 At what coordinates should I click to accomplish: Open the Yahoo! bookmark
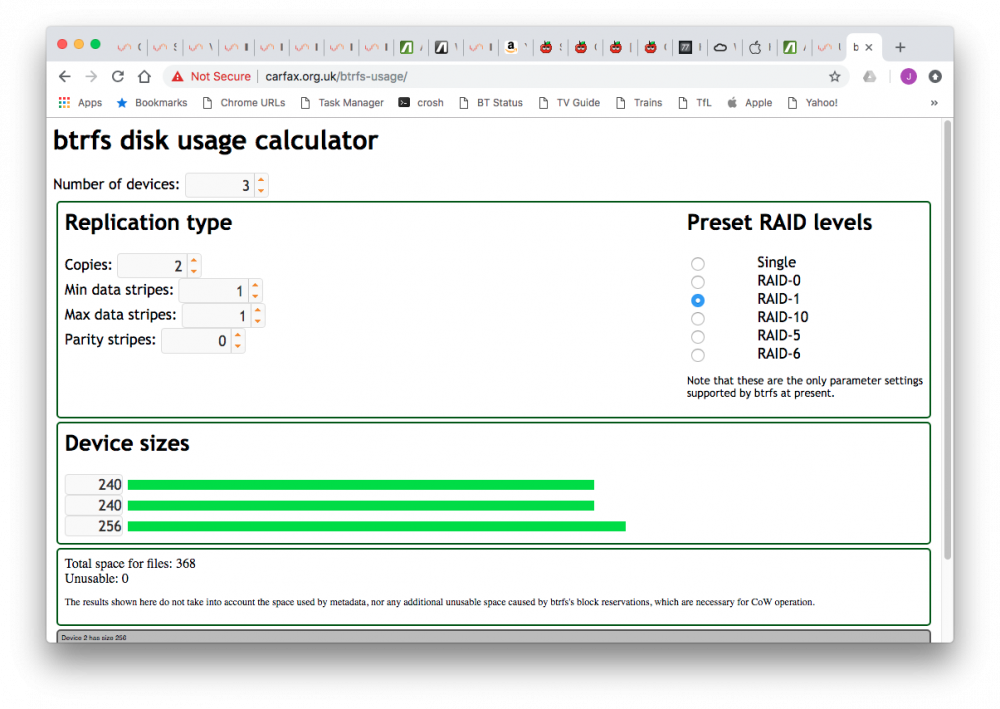click(x=812, y=103)
